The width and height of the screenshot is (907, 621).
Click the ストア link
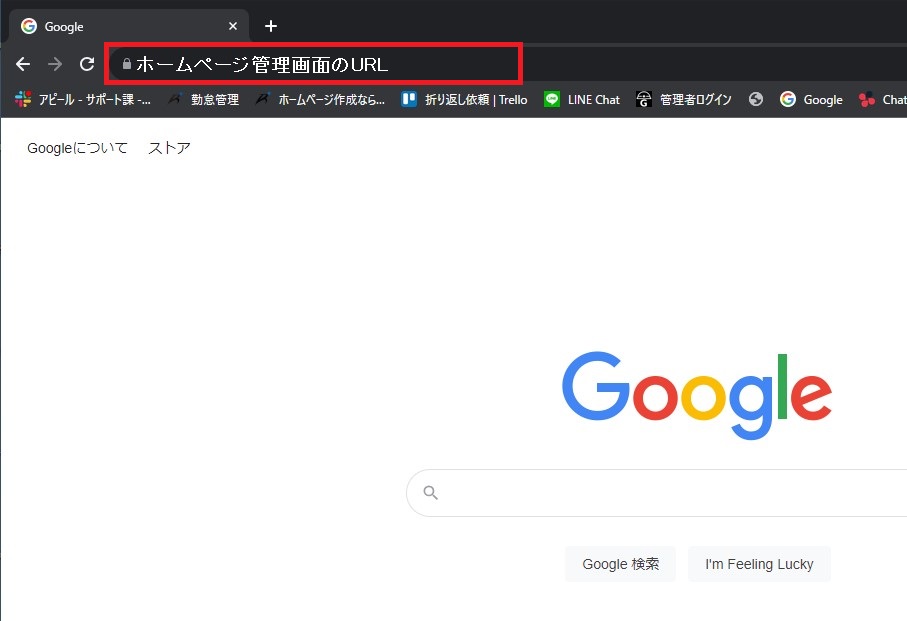169,148
